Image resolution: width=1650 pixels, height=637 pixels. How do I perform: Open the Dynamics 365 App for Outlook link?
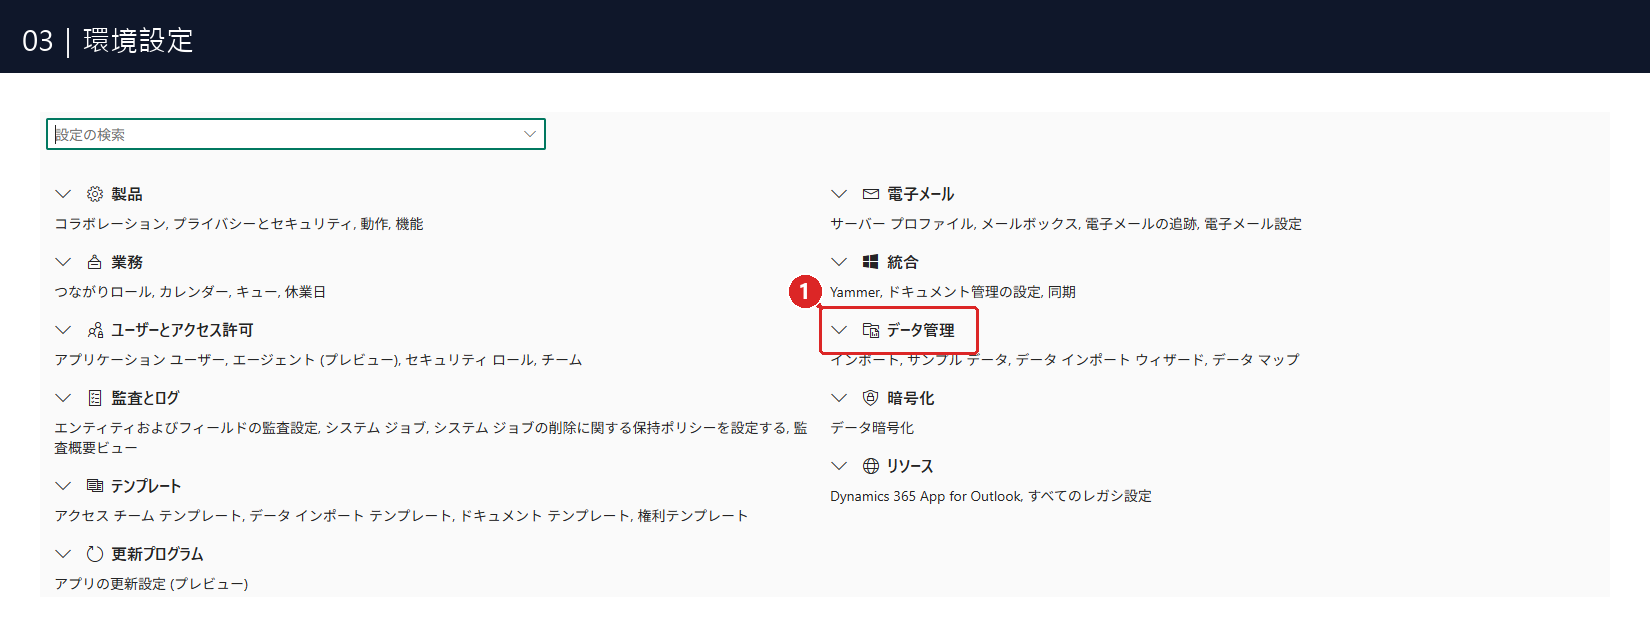925,496
